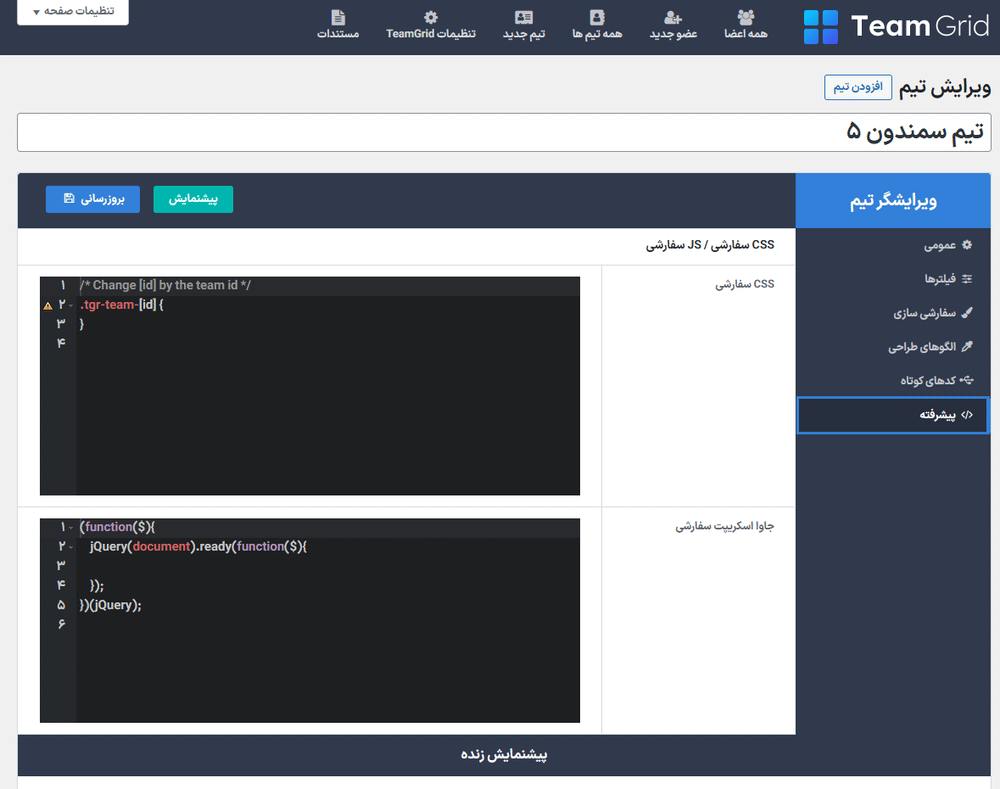This screenshot has width=1000, height=789.
Task: Collapse the fold arrow on JavaScript line 2
Action: point(72,547)
